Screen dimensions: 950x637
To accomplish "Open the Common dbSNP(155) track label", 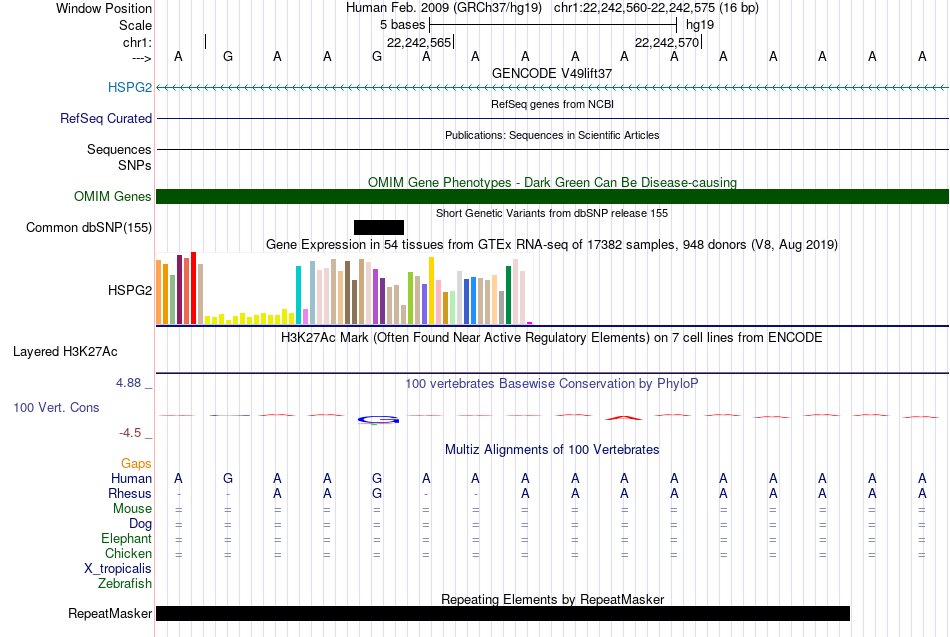I will [89, 227].
